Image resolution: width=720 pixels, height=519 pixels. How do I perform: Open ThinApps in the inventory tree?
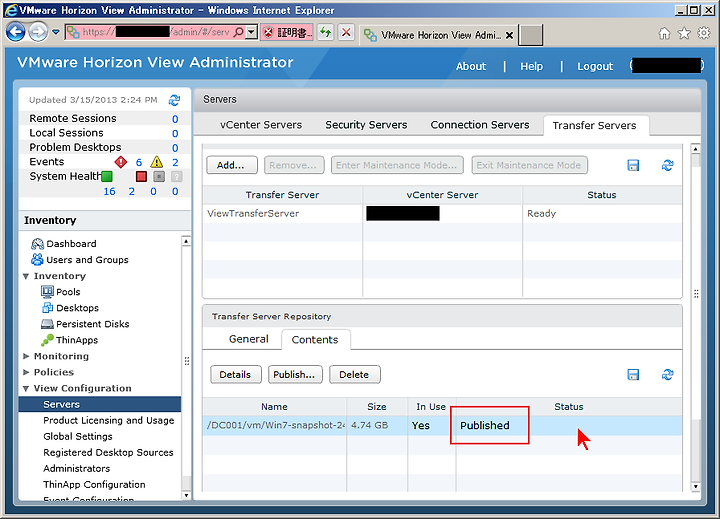(69, 340)
